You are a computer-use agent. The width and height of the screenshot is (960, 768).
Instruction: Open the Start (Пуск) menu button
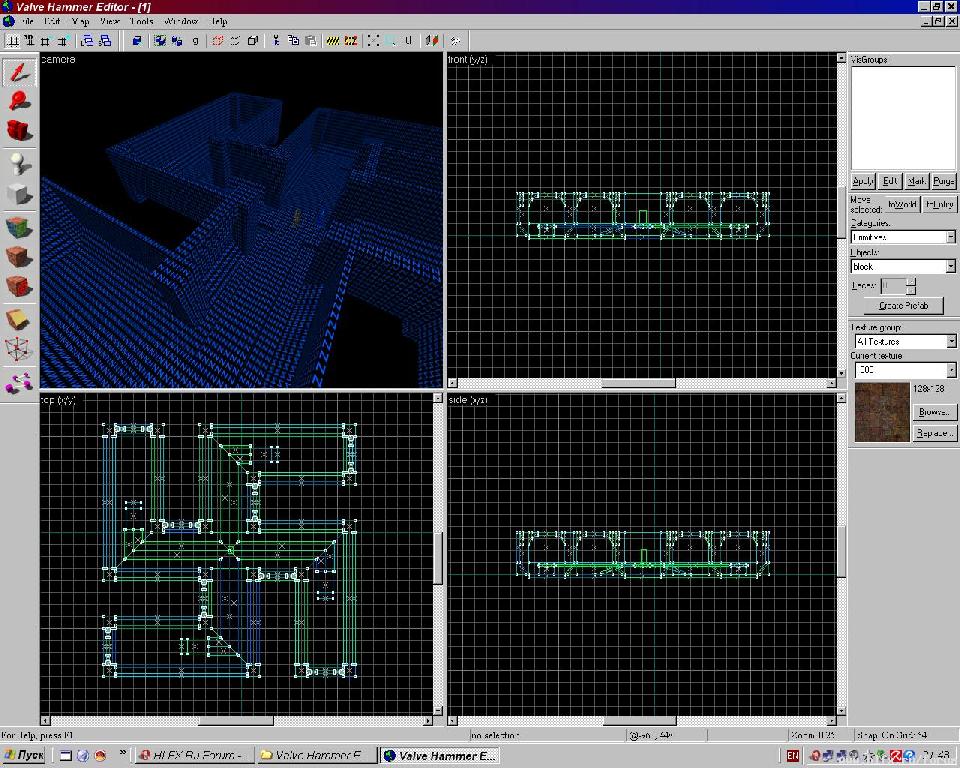coord(23,755)
